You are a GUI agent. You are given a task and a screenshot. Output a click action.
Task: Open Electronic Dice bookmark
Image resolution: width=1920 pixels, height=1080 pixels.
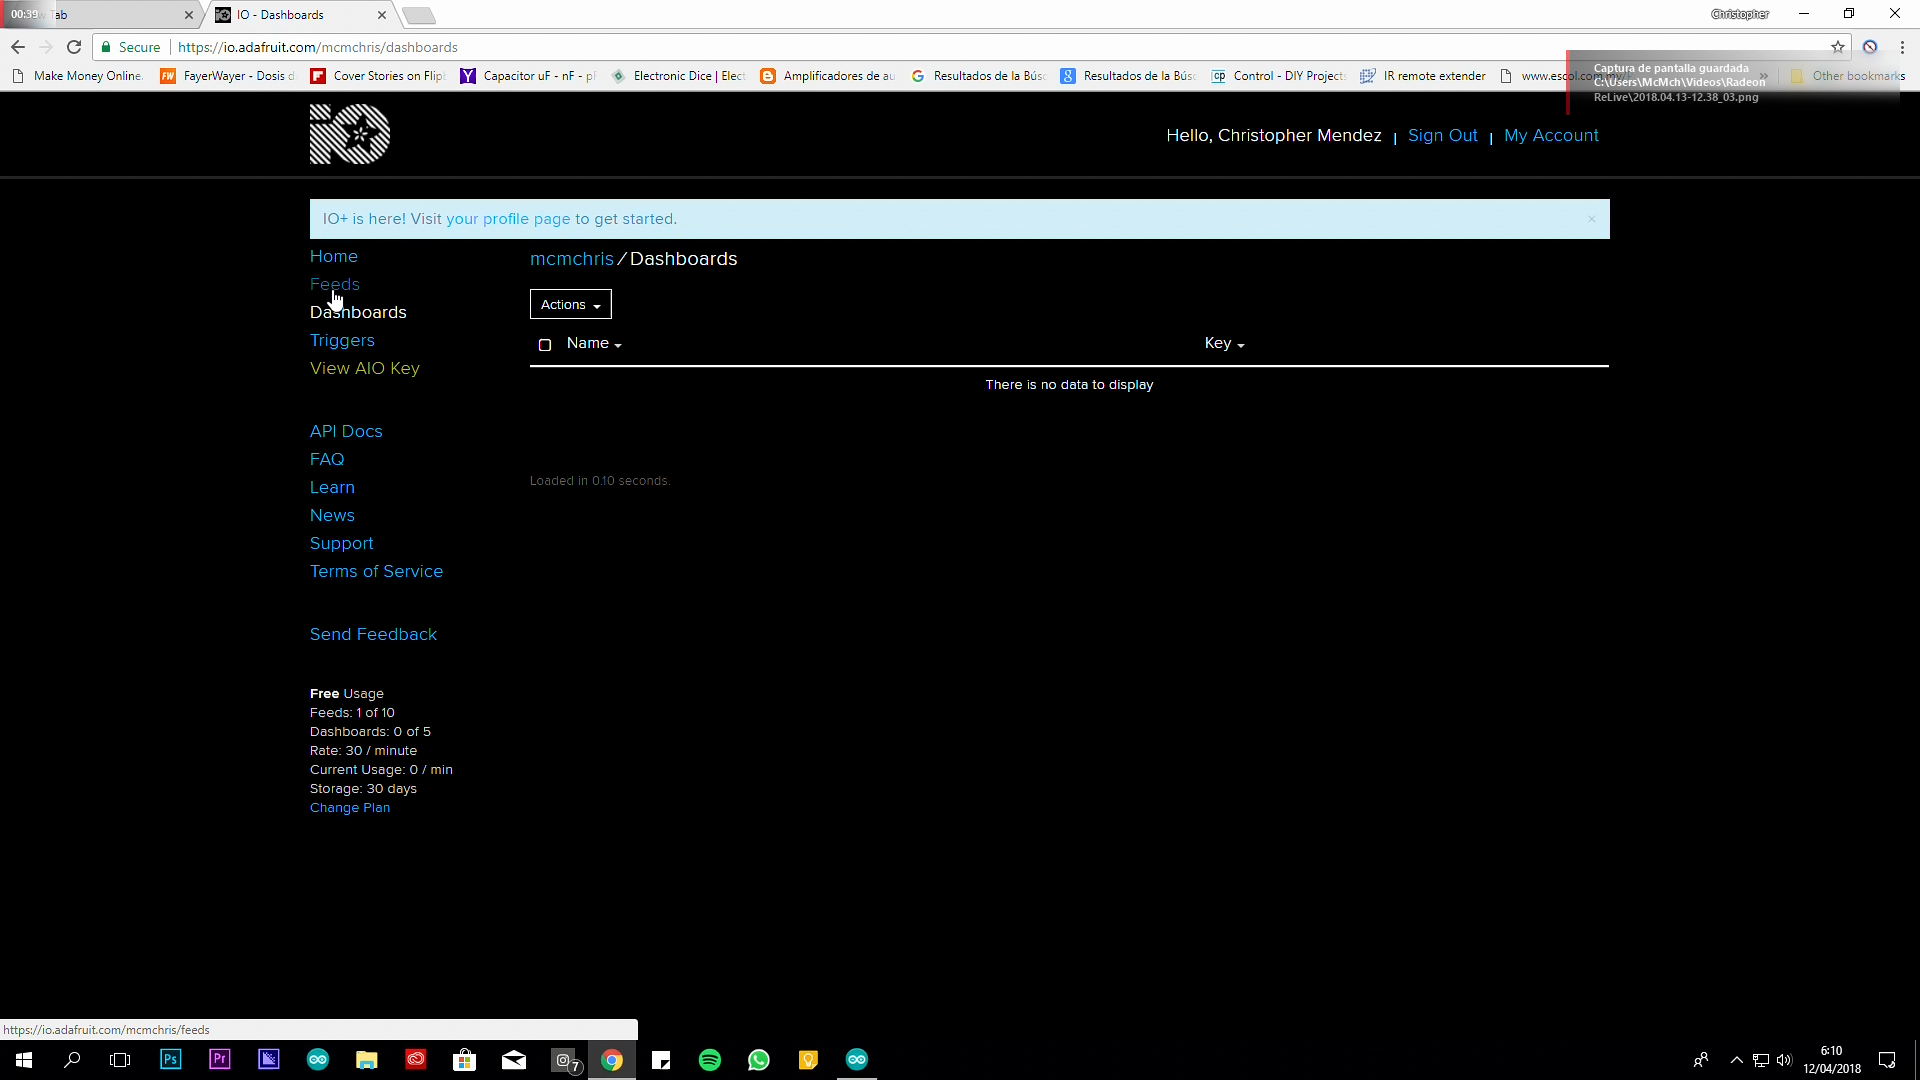coord(678,76)
